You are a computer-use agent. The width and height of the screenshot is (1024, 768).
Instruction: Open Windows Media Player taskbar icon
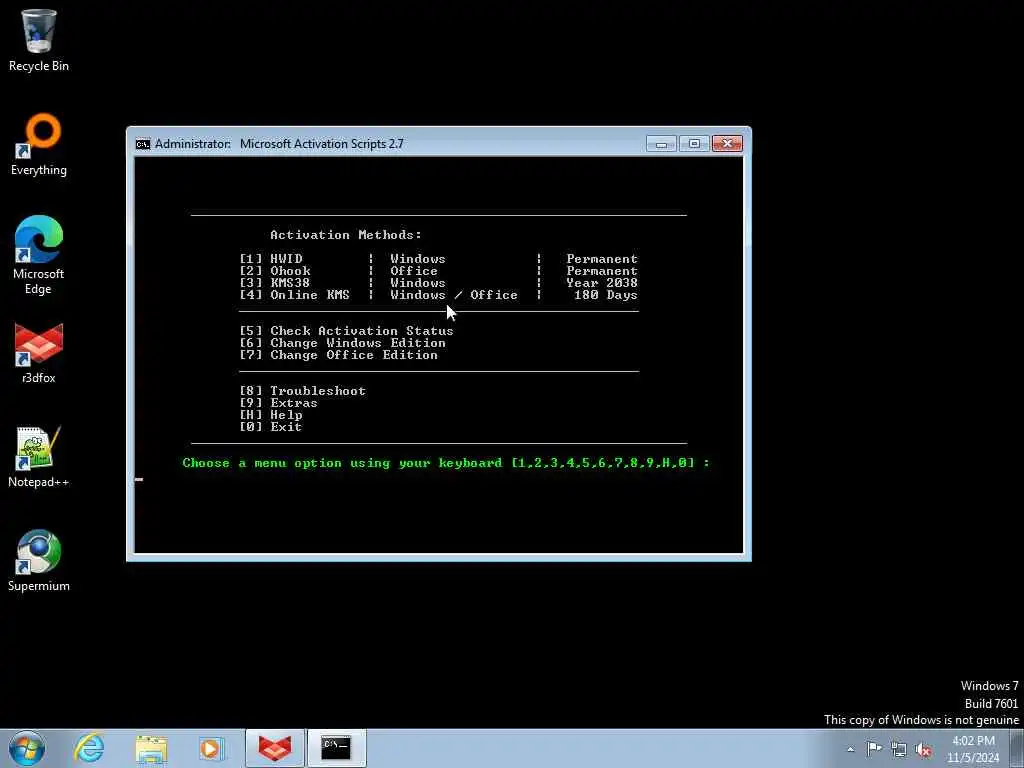click(x=211, y=748)
